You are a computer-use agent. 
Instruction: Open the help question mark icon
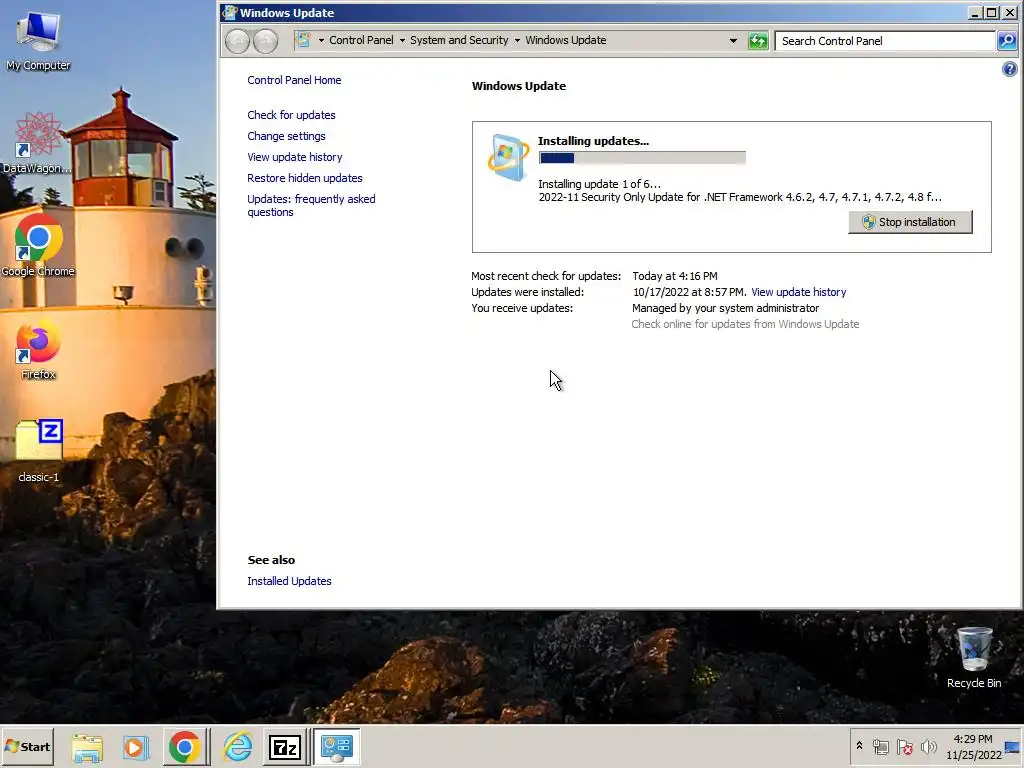[x=1010, y=69]
